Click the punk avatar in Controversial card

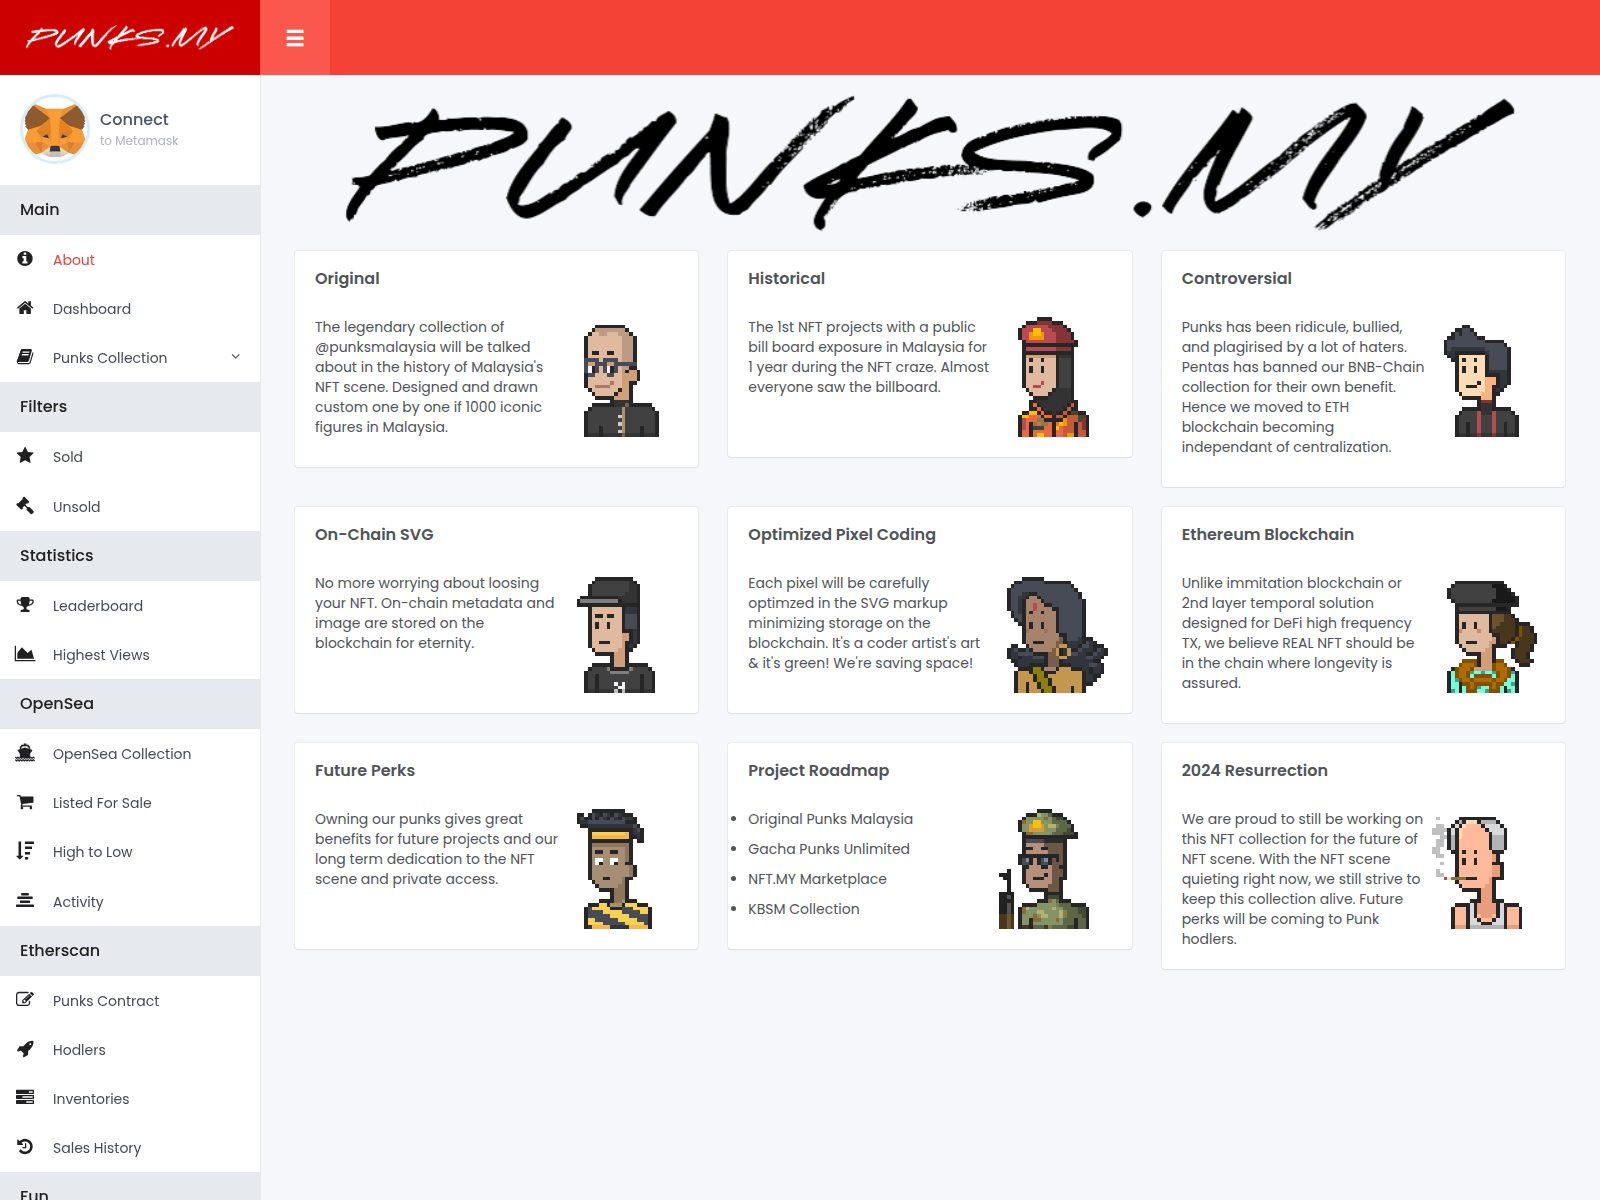coord(1482,381)
